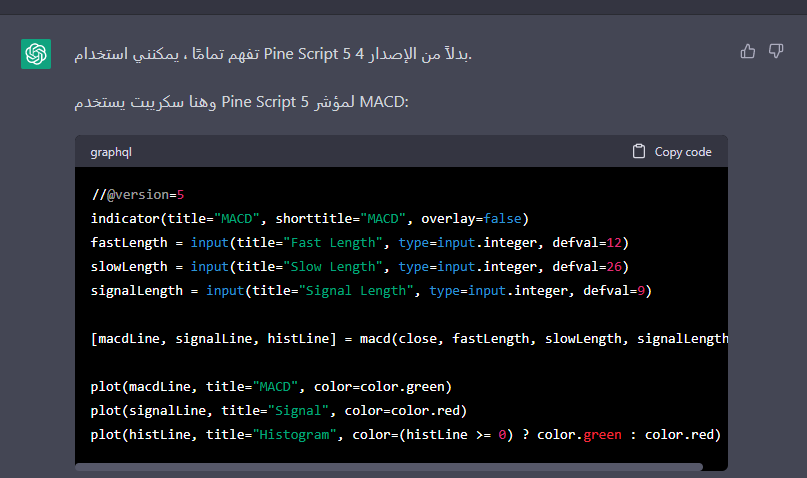Click the Copy code button
This screenshot has width=807, height=478.
point(672,152)
